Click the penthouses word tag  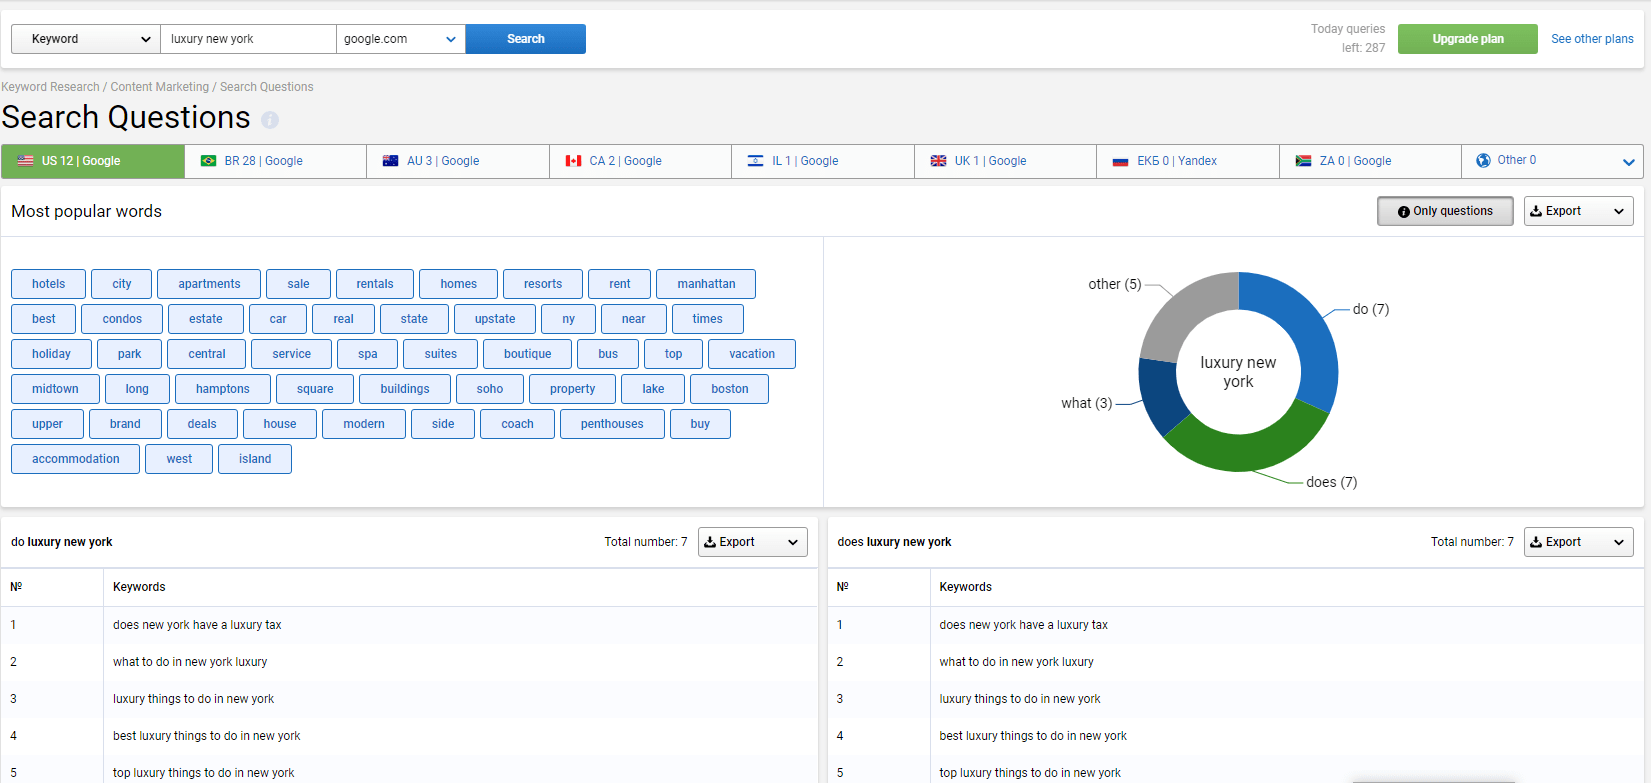(x=612, y=424)
